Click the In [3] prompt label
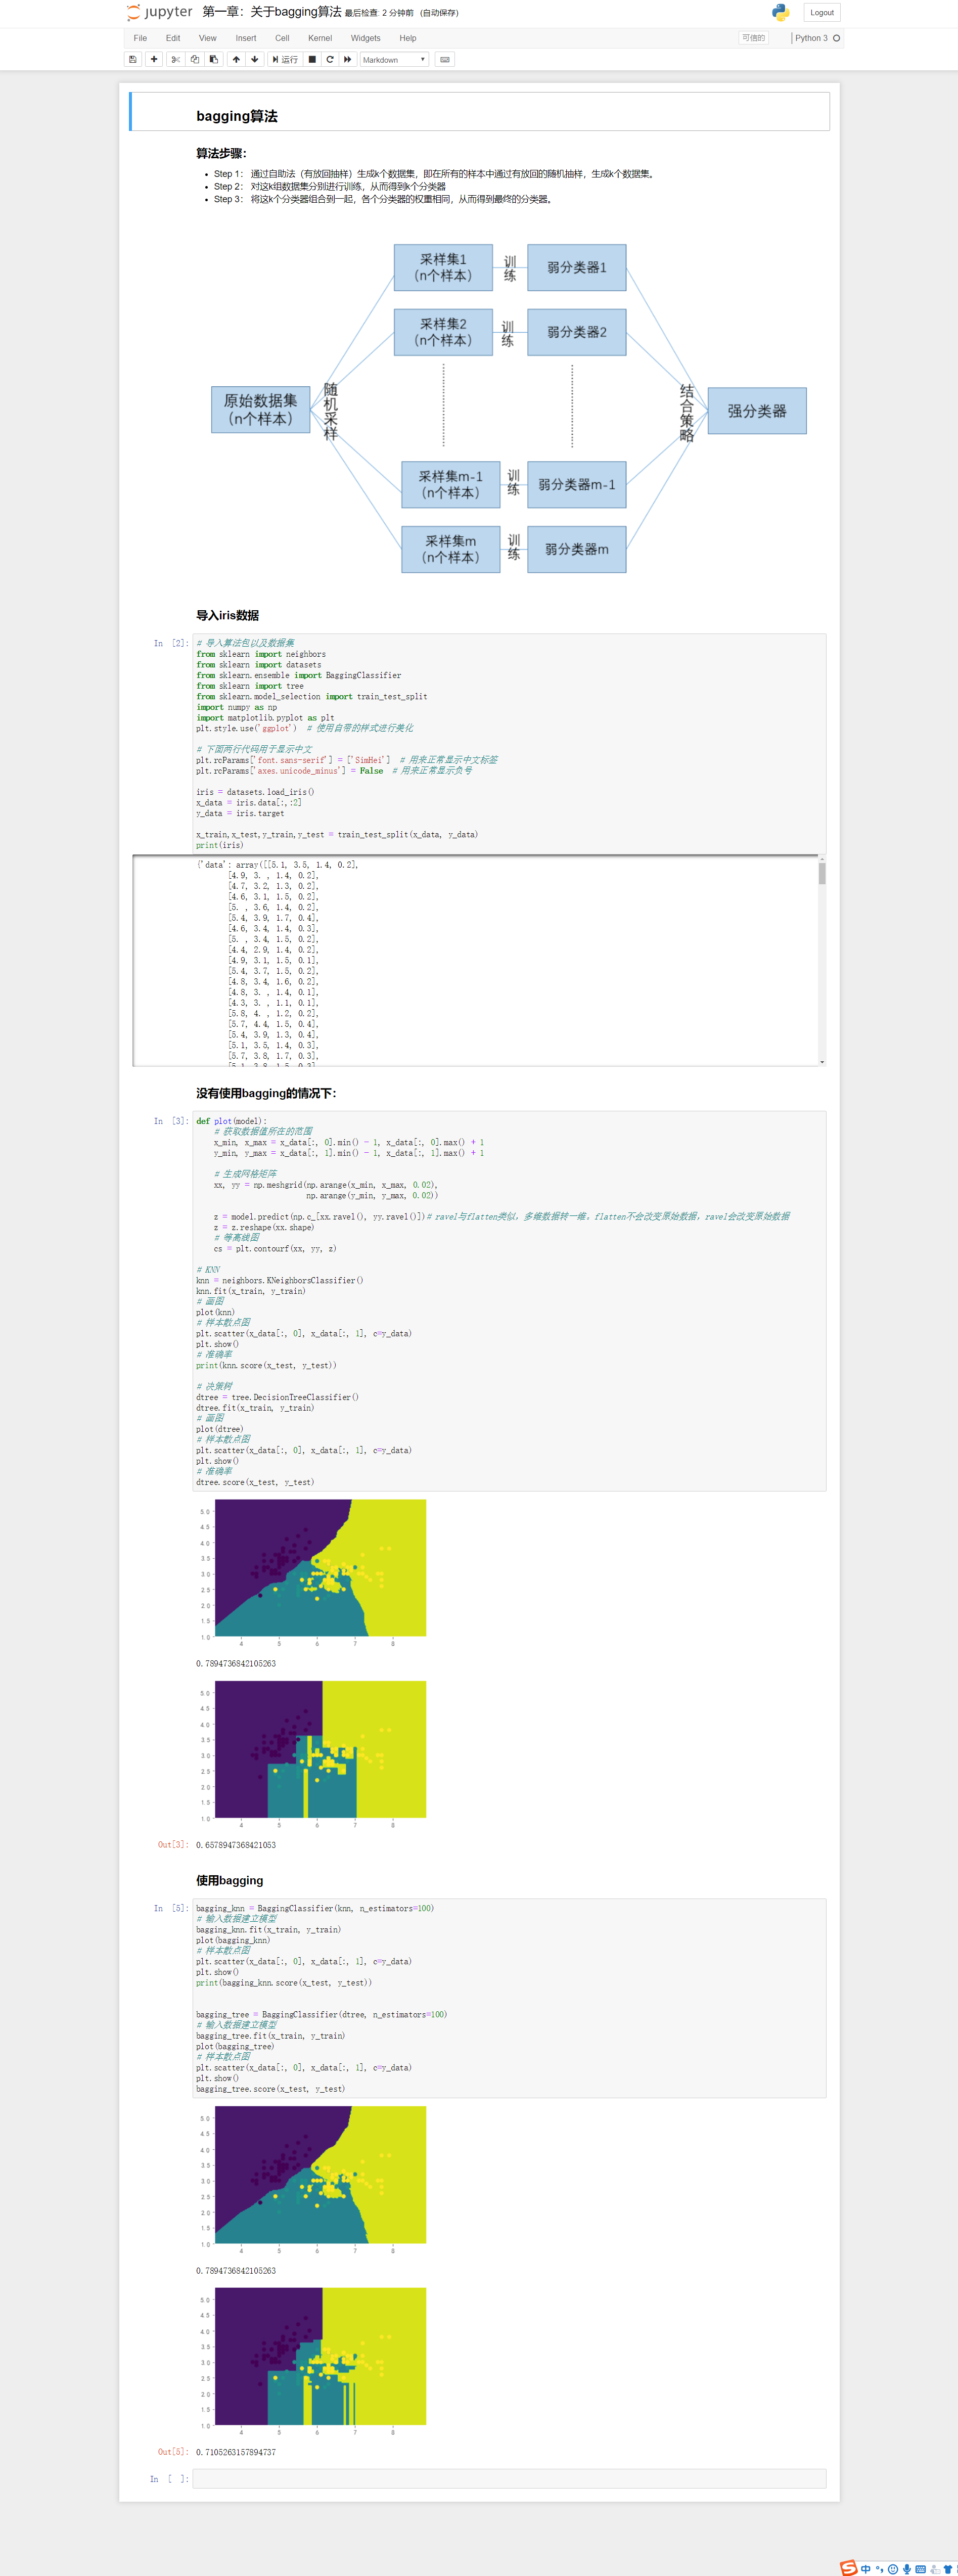This screenshot has width=958, height=2576. point(171,1121)
